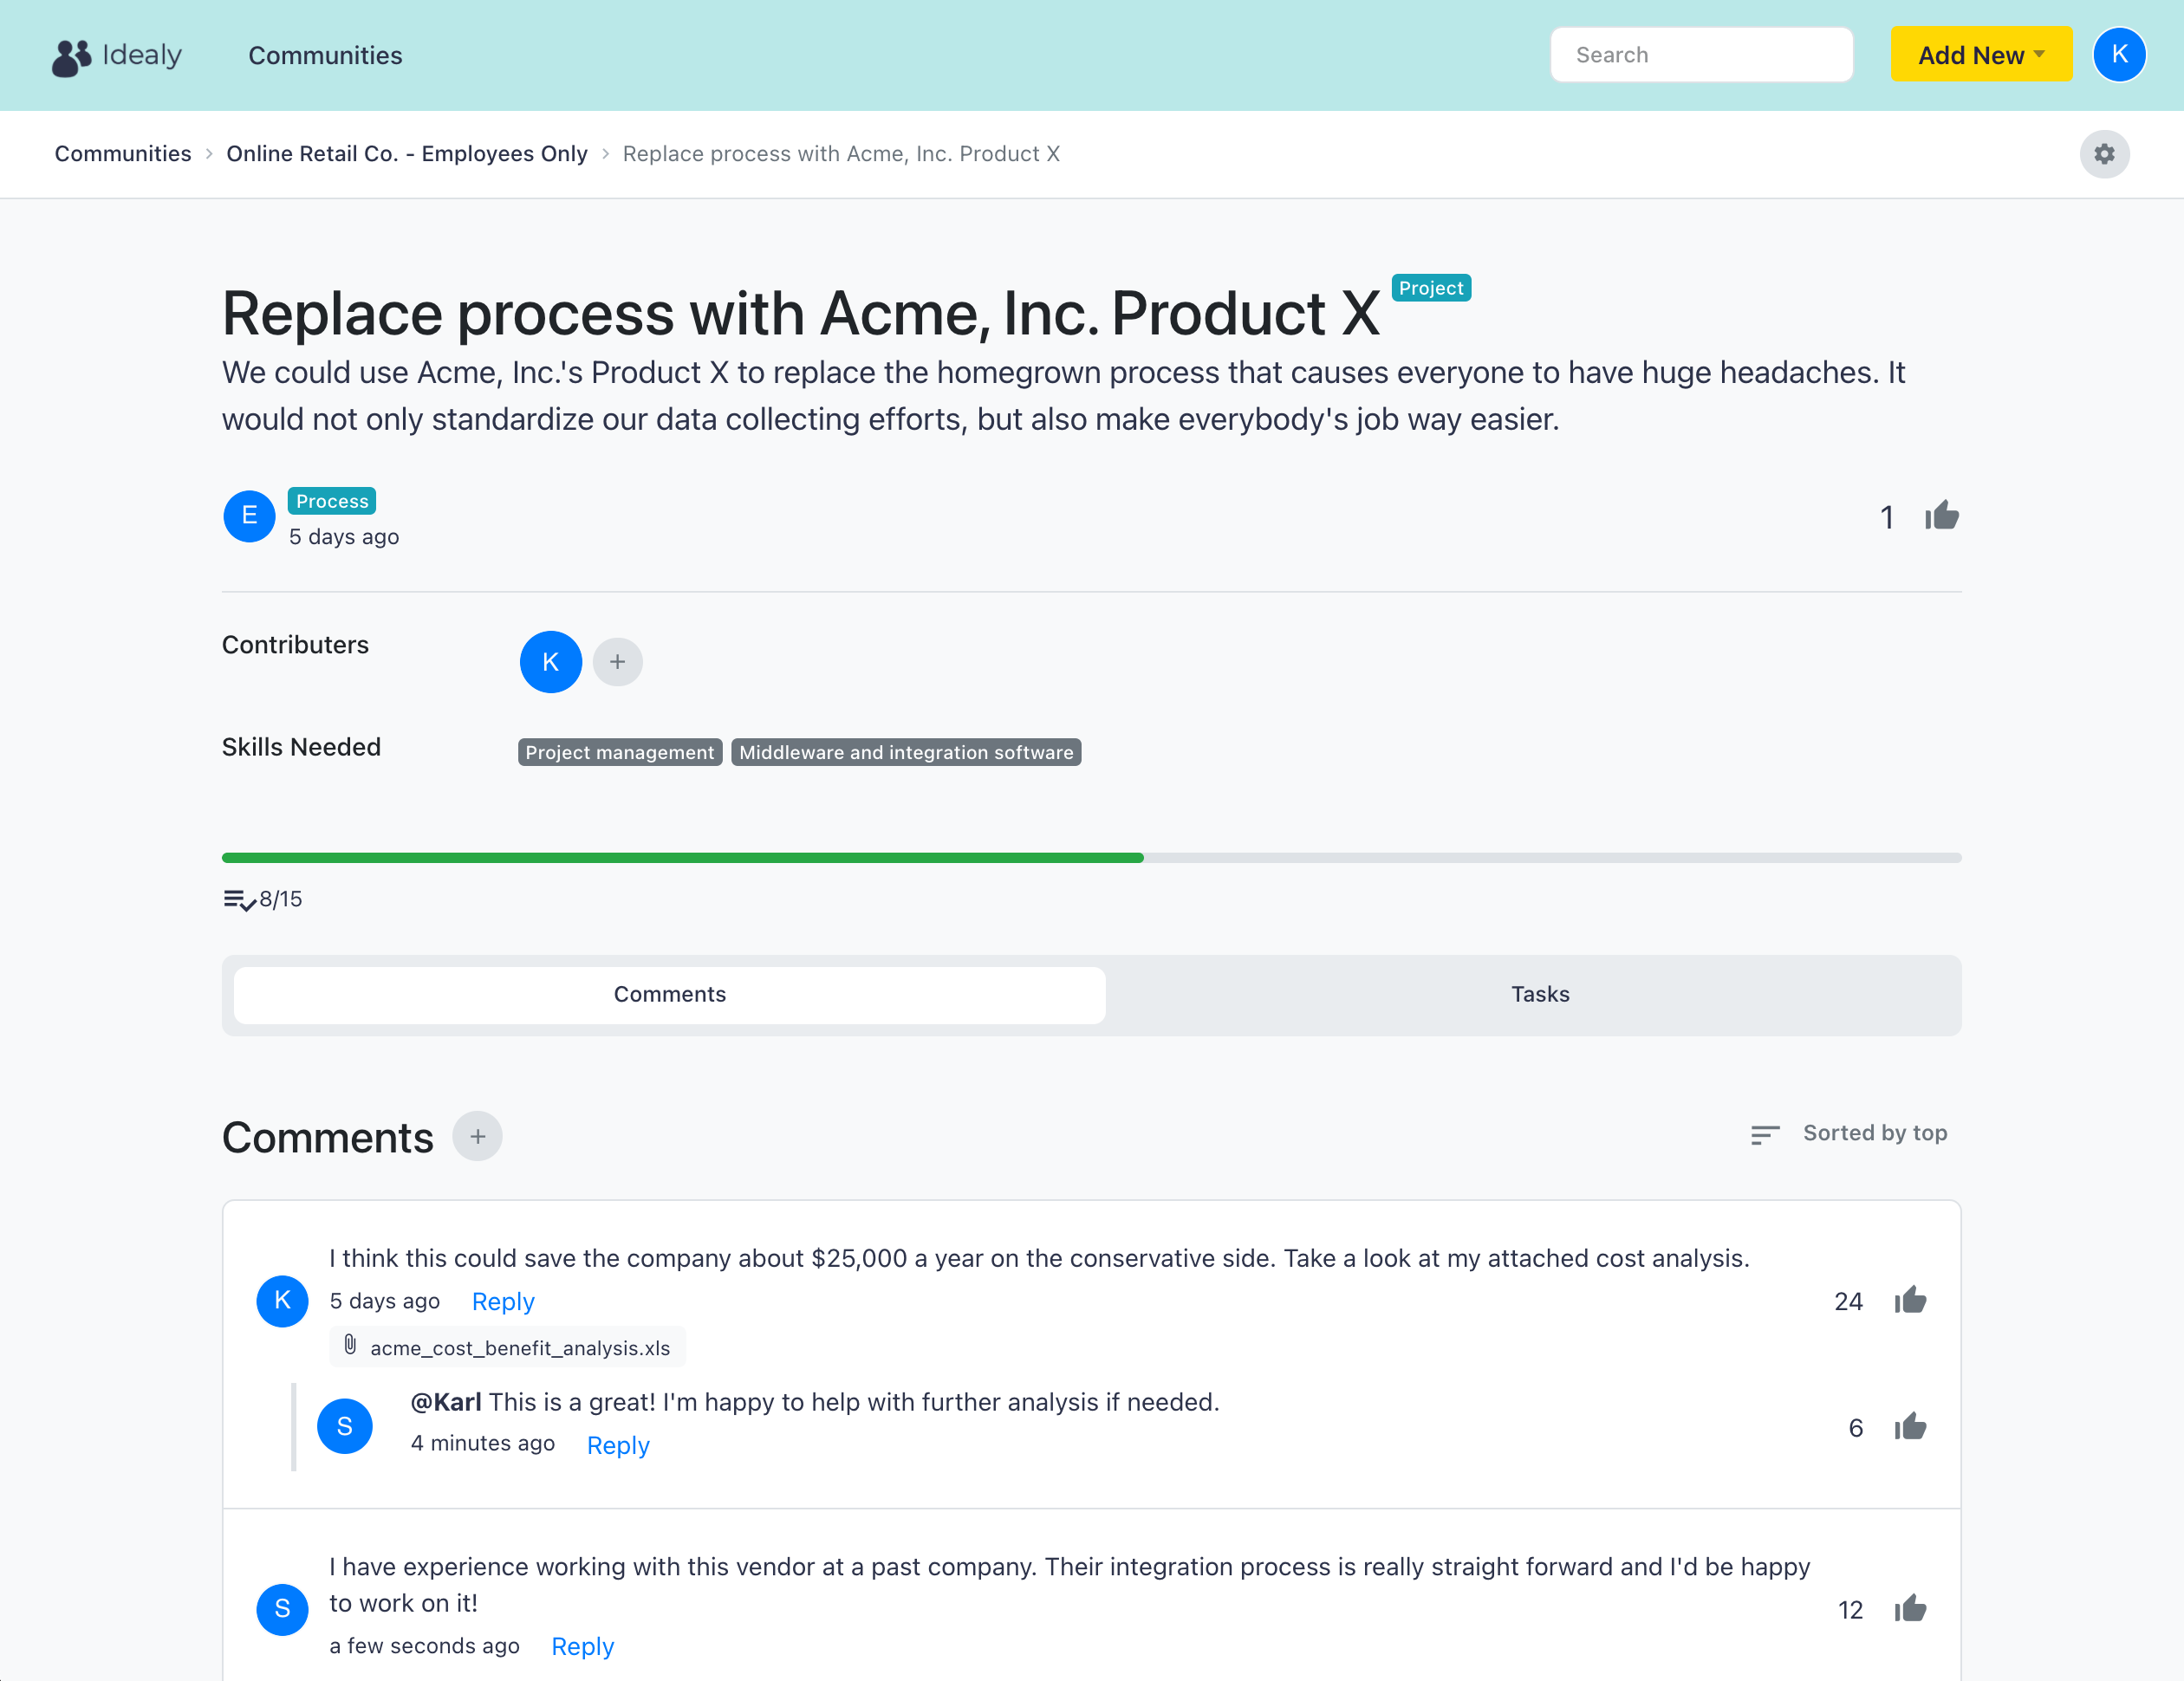Click the project like count 1

pyautogui.click(x=1887, y=517)
